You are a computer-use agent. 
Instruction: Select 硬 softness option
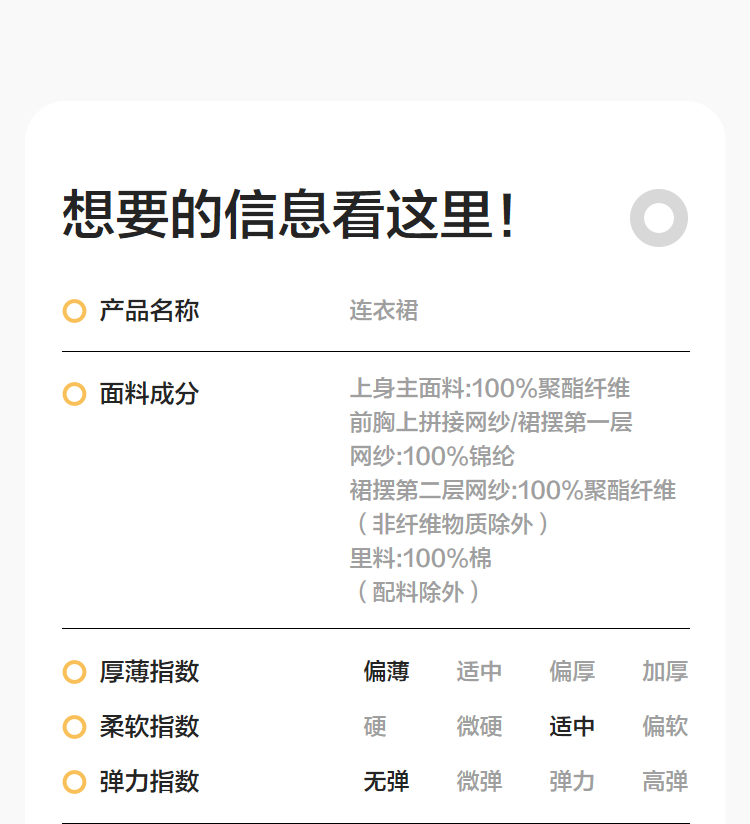point(375,727)
